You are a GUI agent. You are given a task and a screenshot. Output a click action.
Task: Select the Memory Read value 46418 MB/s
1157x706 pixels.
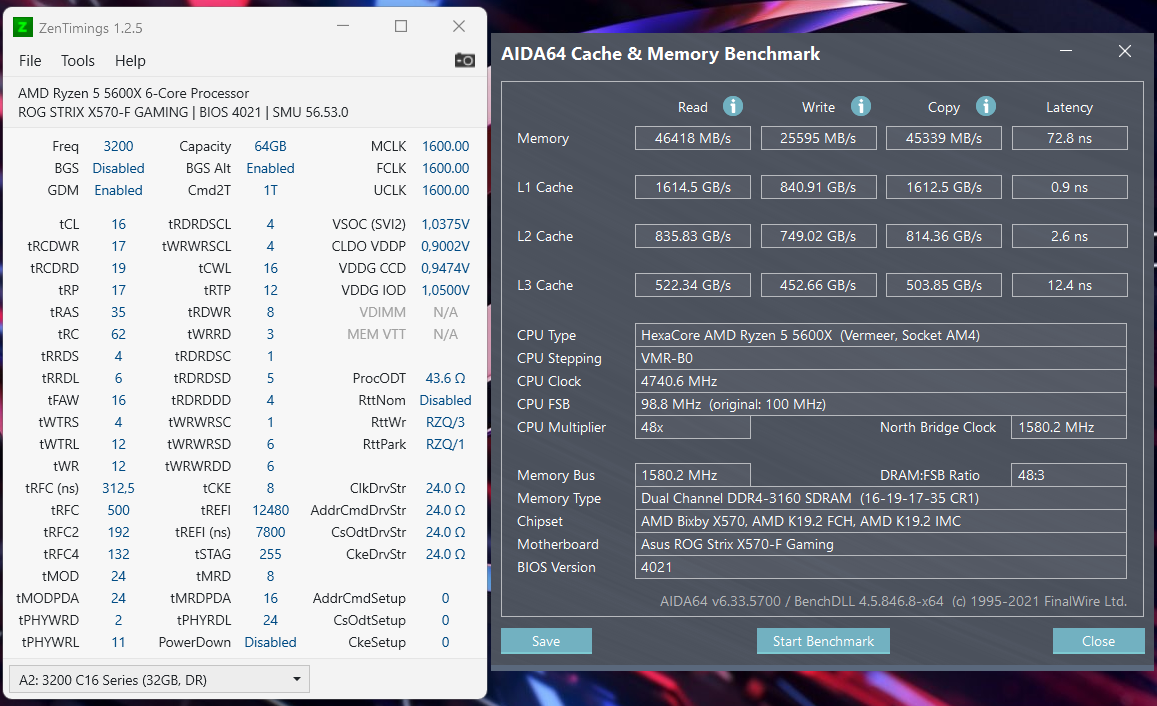point(693,138)
